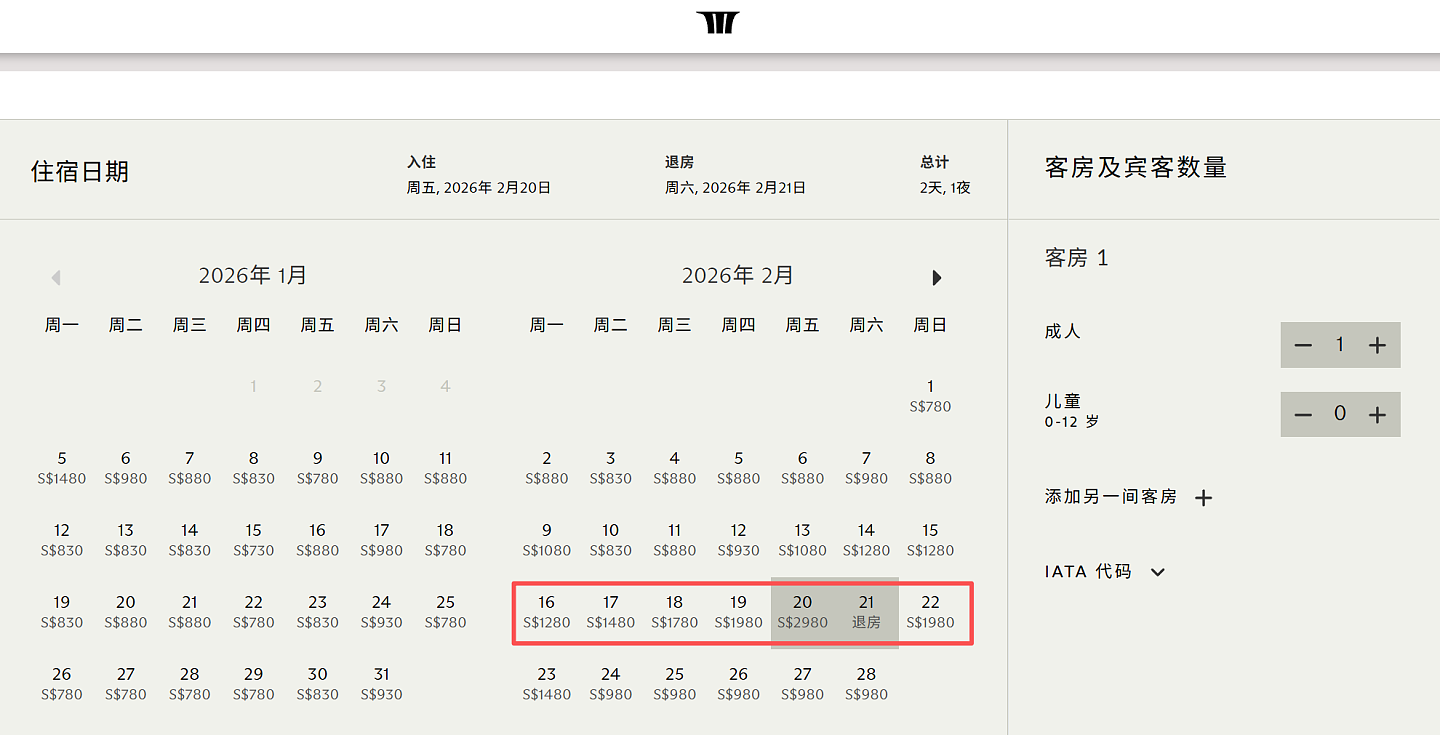
Task: Choose January 22 in the calendar
Action: pyautogui.click(x=254, y=612)
